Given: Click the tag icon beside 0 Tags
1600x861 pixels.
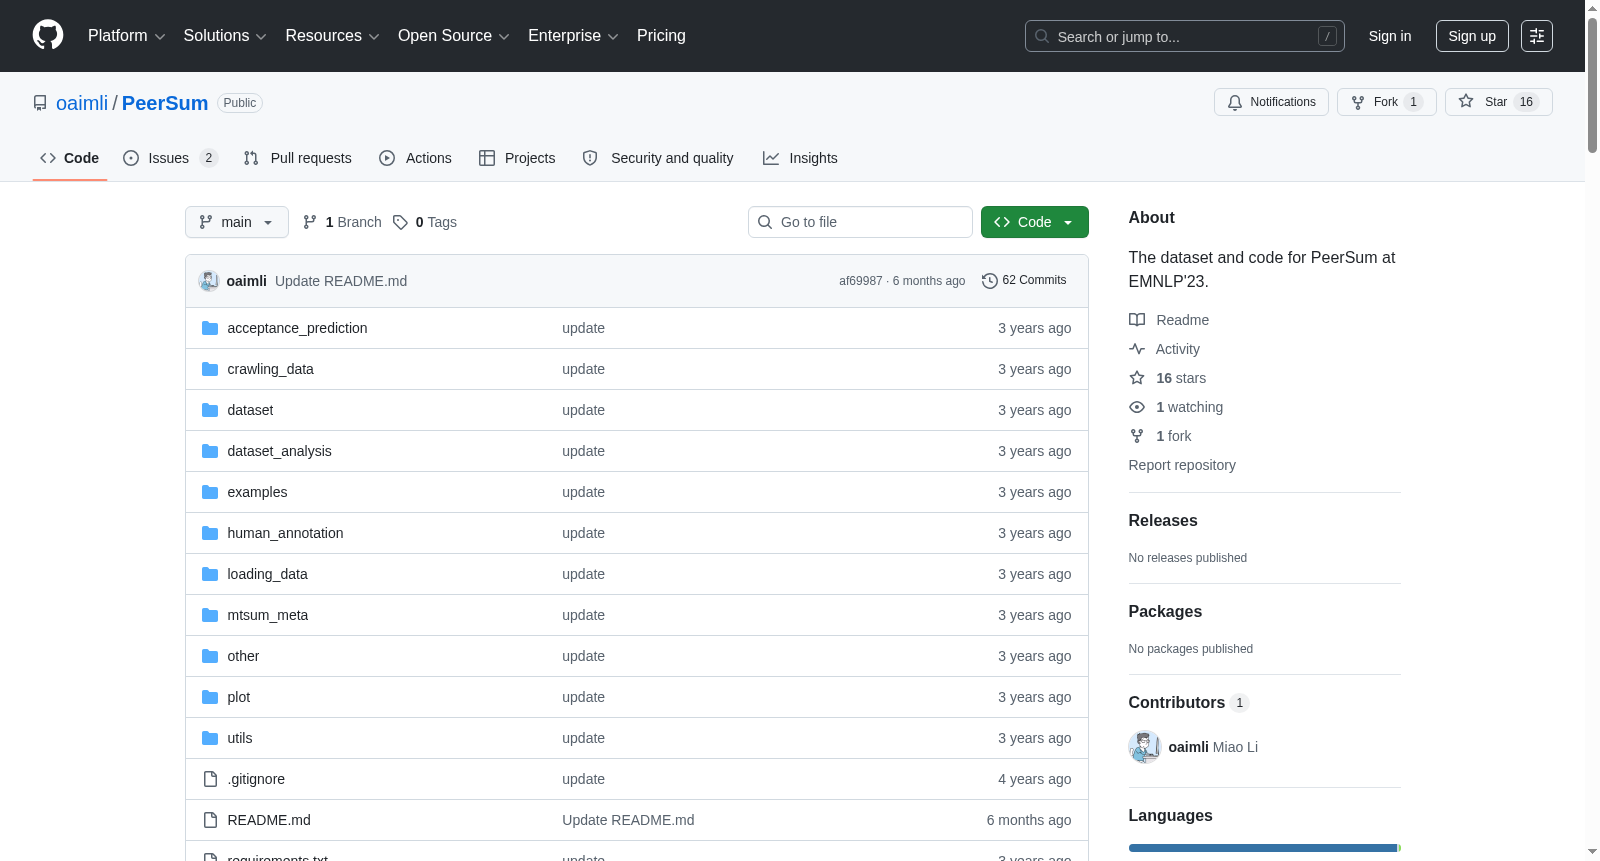Looking at the screenshot, I should [x=400, y=222].
